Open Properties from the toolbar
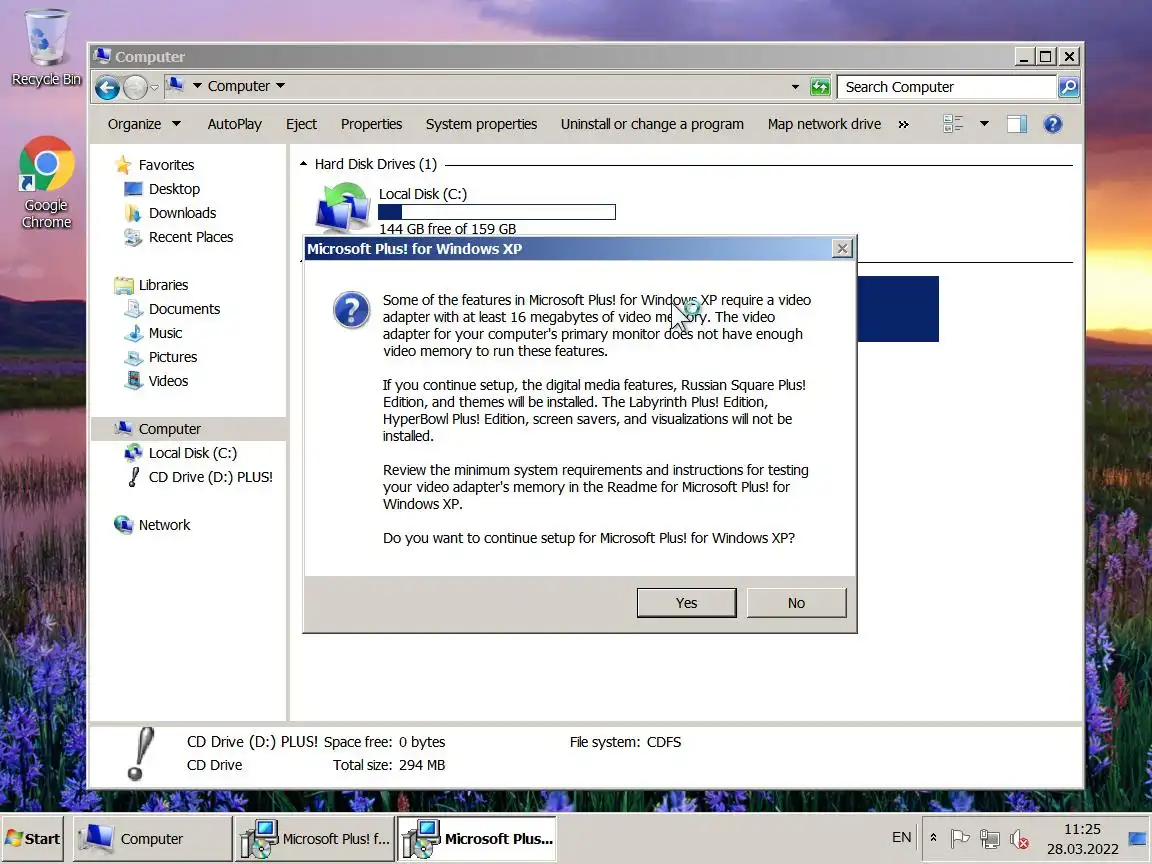The width and height of the screenshot is (1152, 864). (371, 124)
